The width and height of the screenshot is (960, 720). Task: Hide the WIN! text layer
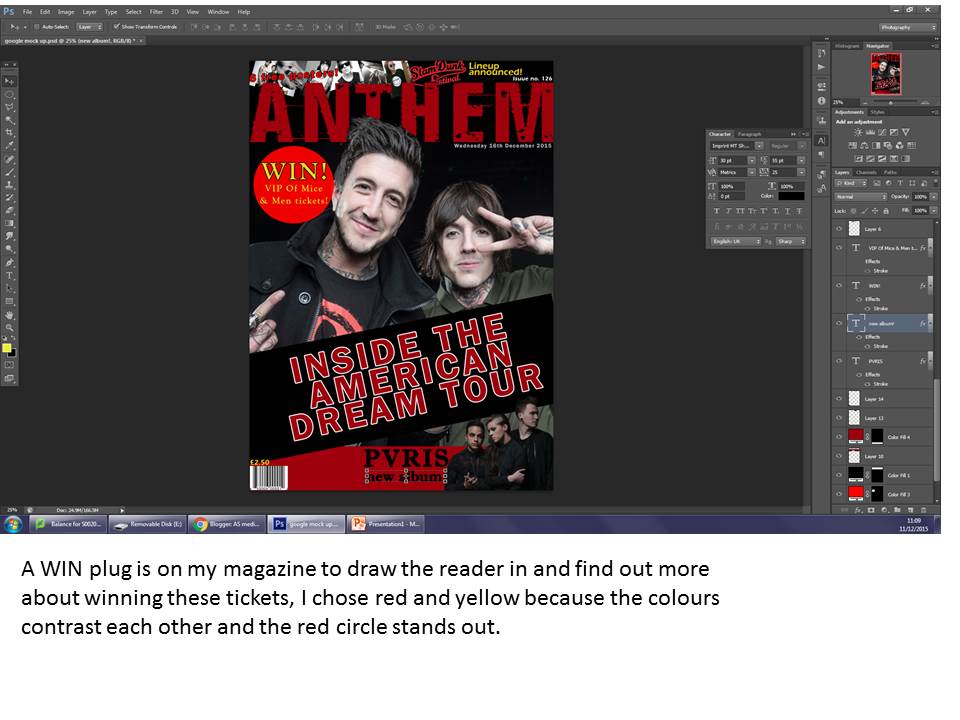[x=839, y=285]
